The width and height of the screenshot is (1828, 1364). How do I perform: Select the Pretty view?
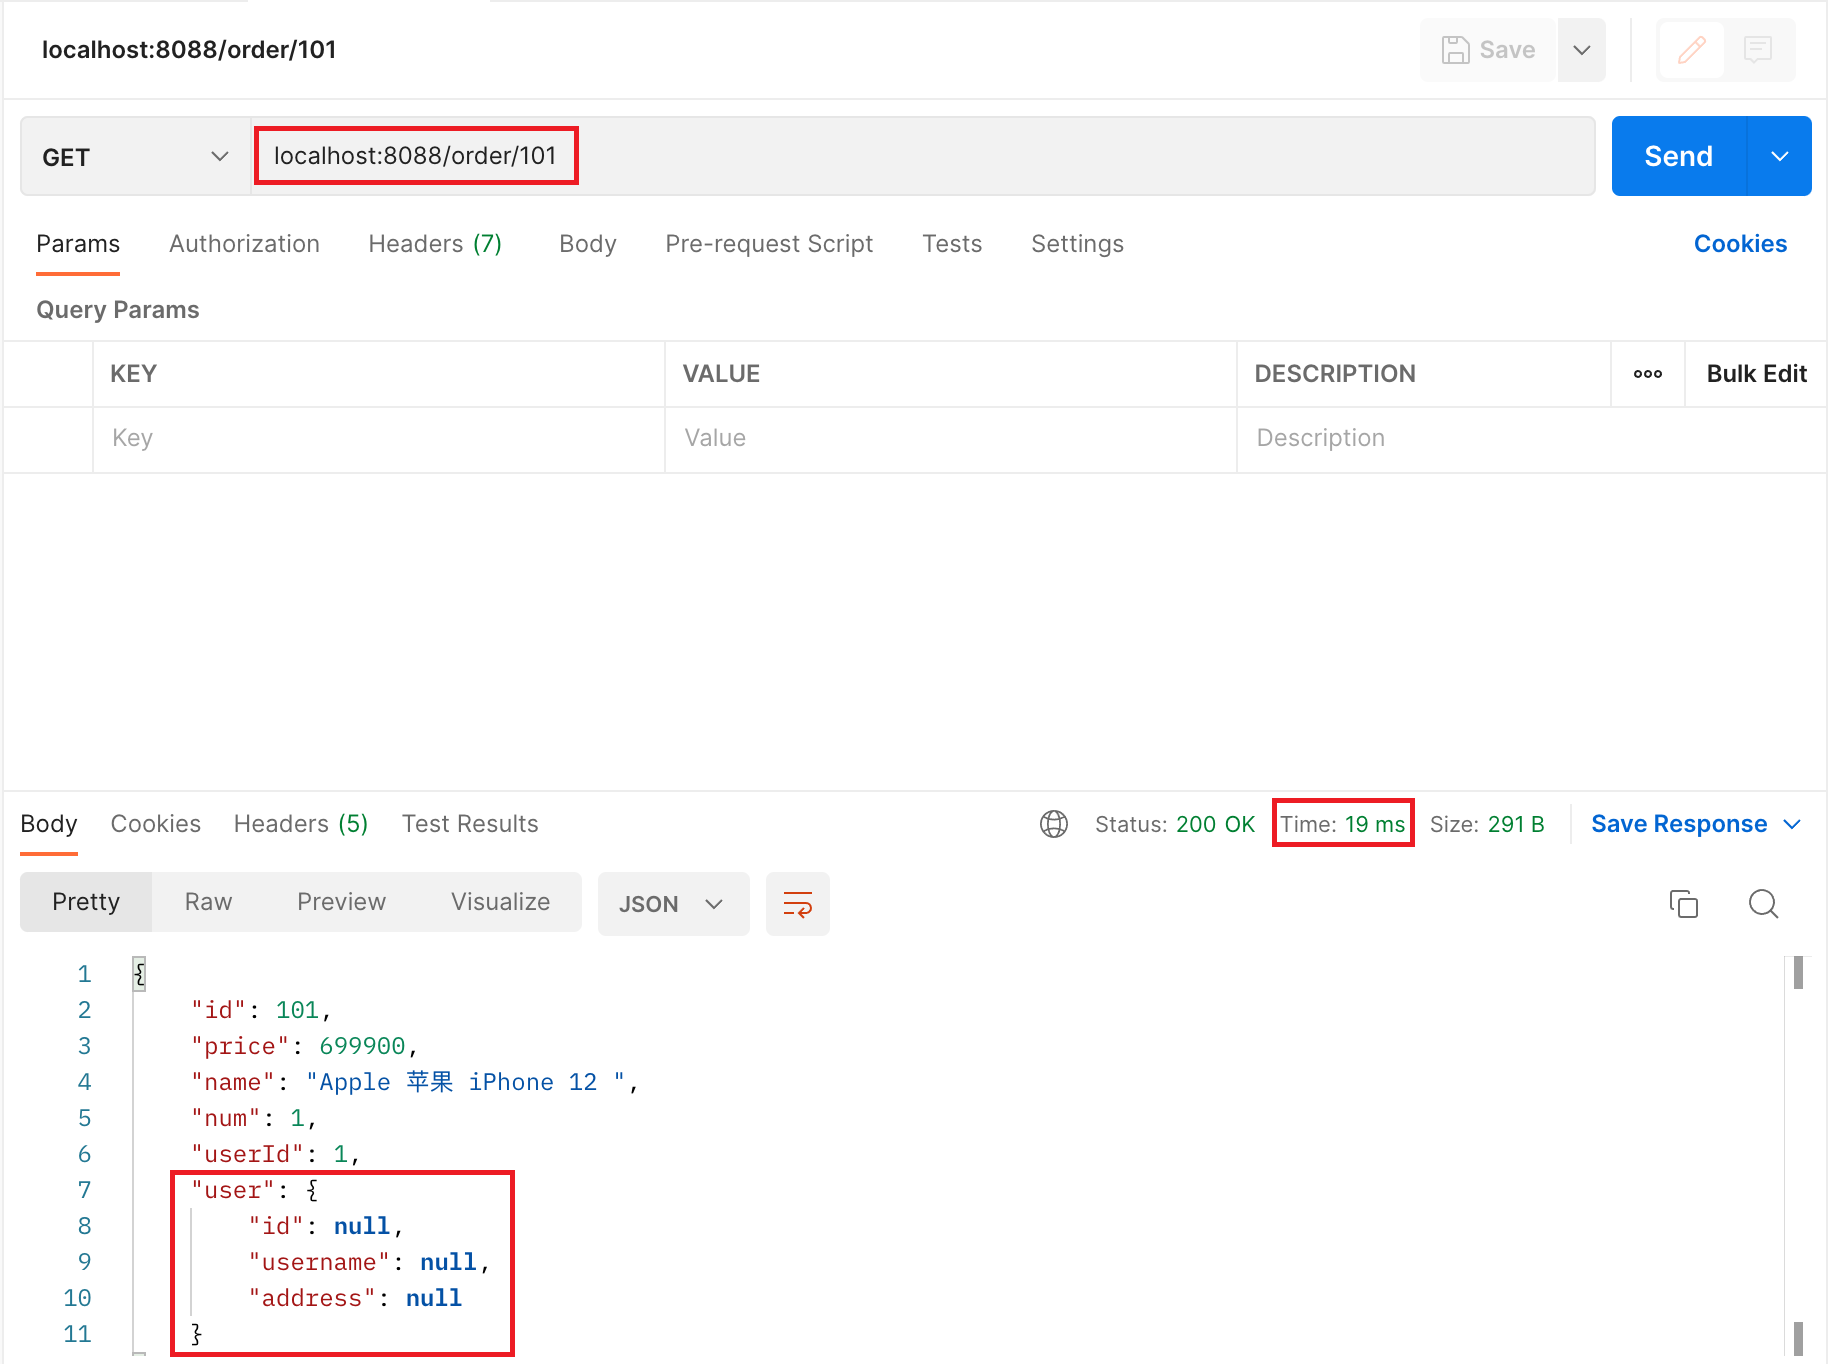click(x=86, y=902)
